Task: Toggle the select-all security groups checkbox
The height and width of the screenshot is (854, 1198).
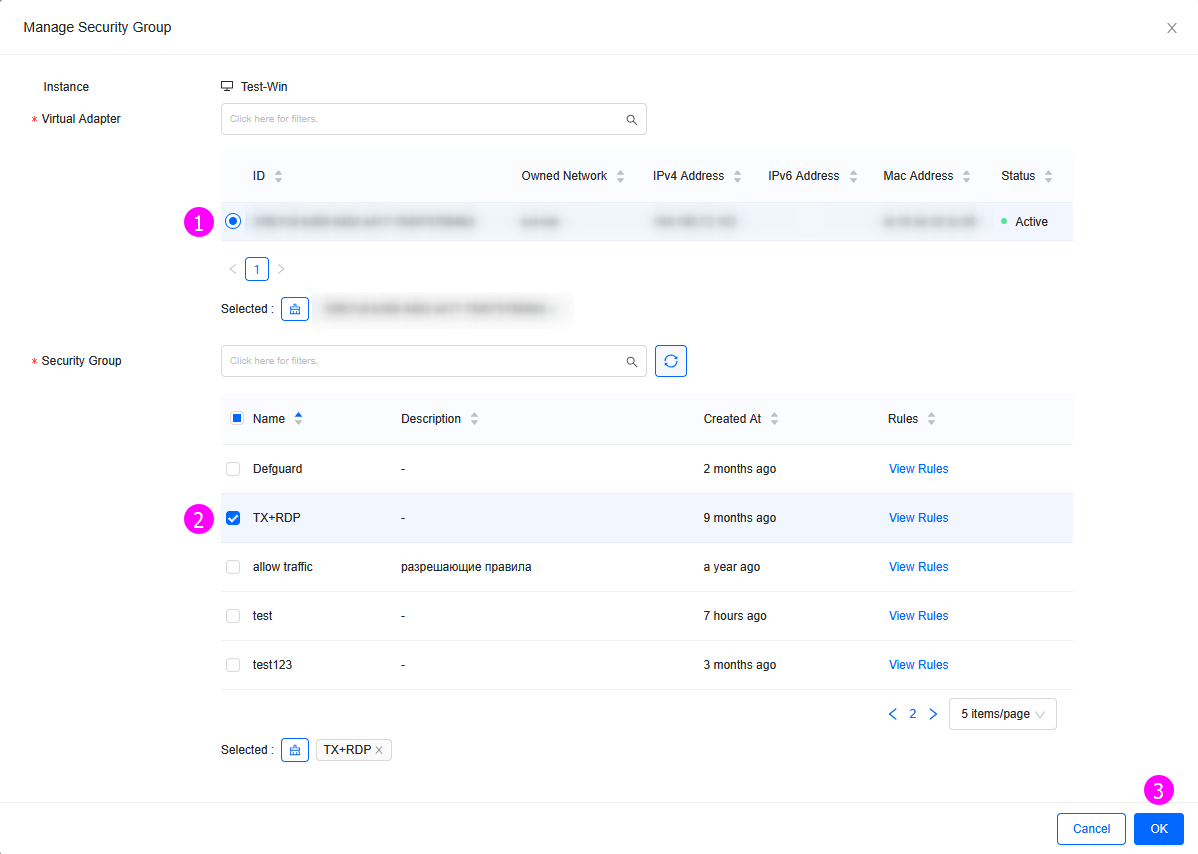Action: click(237, 418)
